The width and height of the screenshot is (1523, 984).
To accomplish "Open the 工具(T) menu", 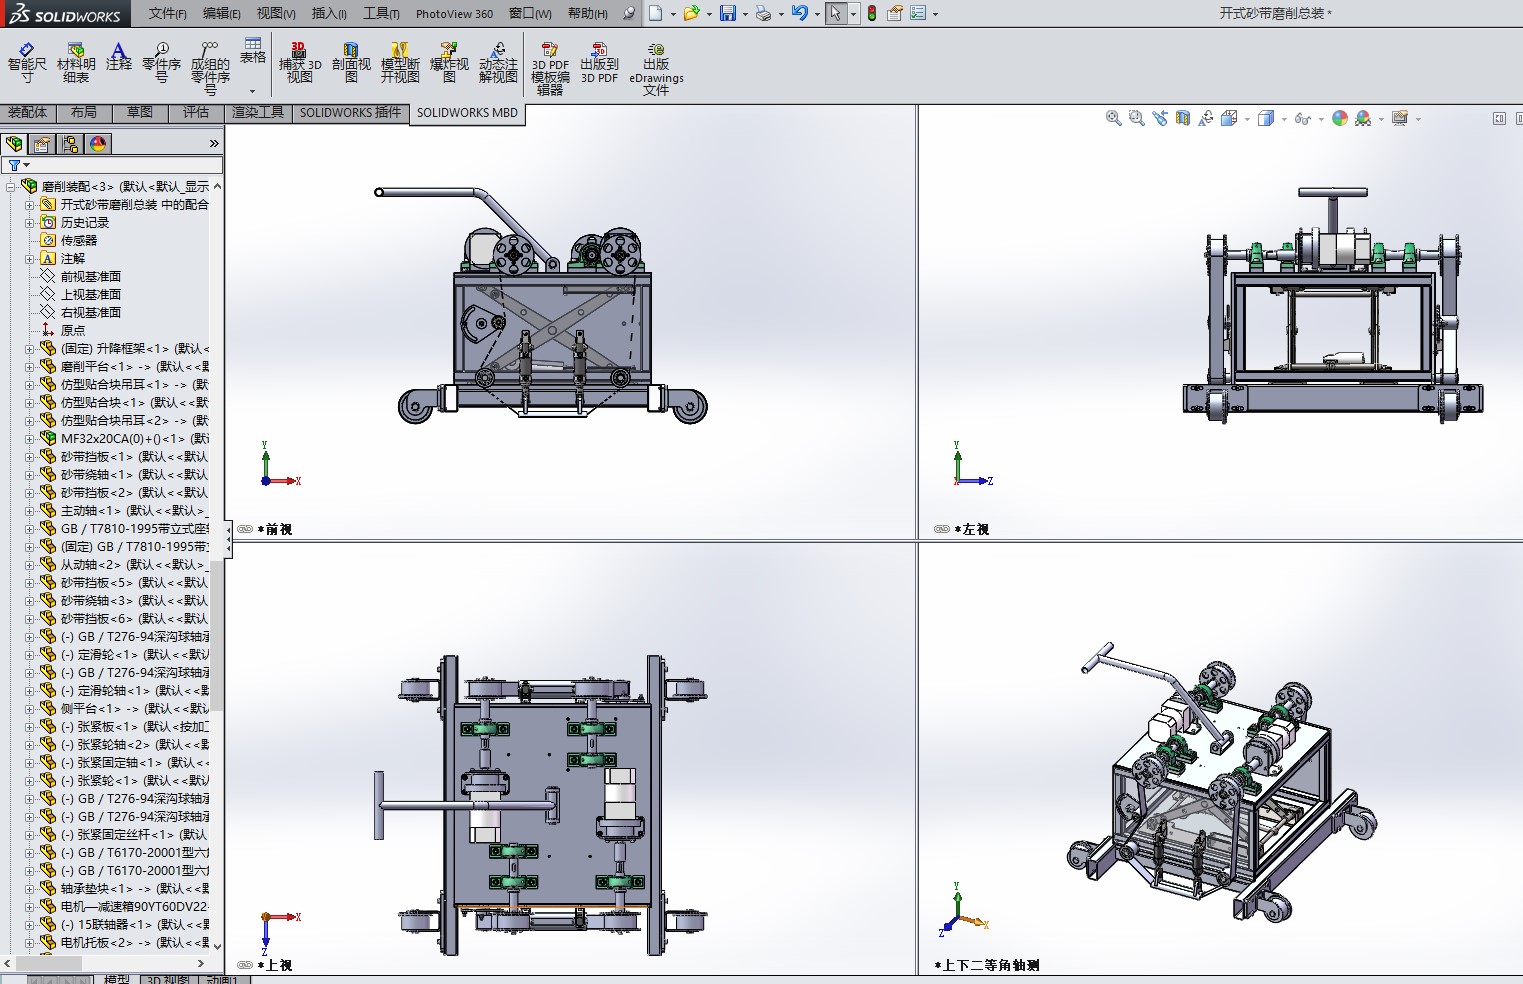I will click(381, 13).
